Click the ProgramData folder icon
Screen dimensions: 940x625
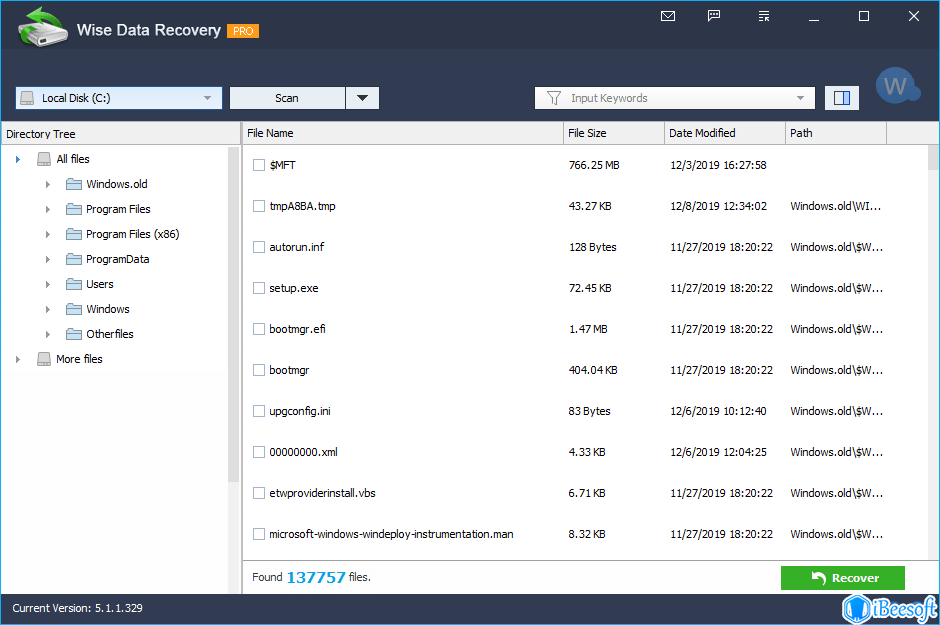tap(74, 259)
